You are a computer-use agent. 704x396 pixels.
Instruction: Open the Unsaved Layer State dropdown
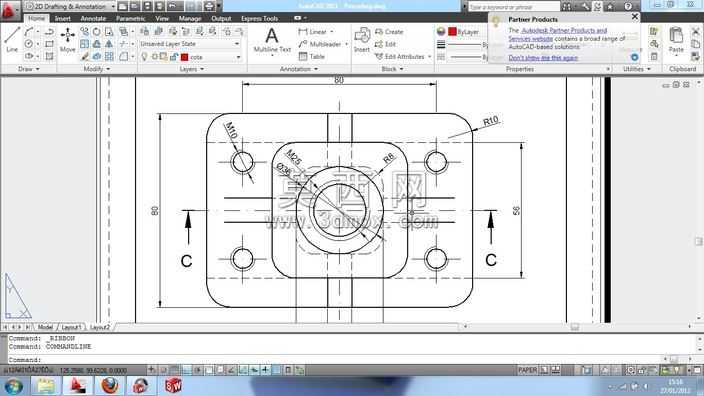(190, 44)
